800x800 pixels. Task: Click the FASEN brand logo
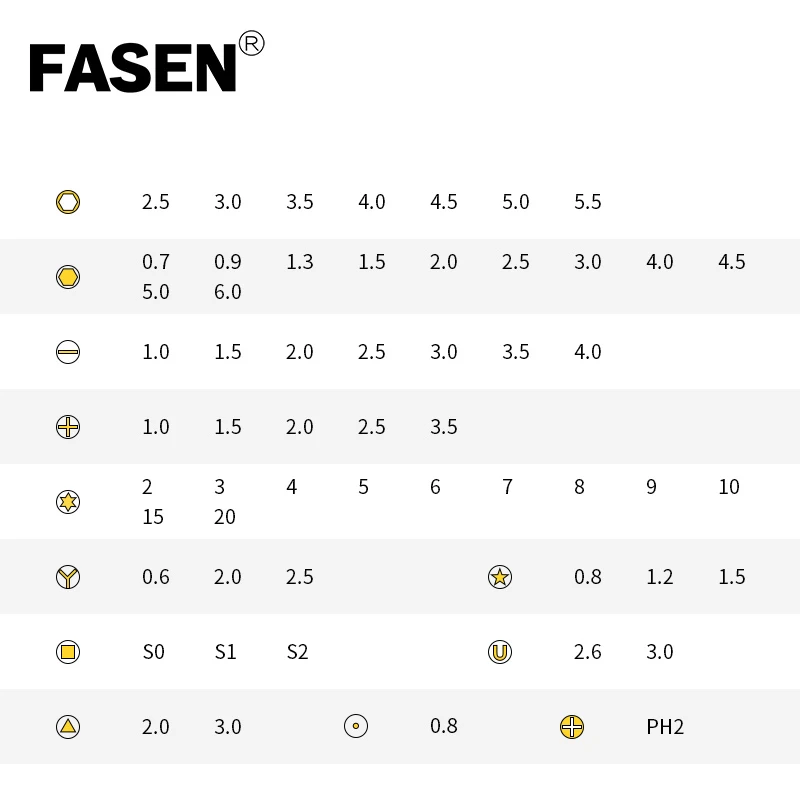(147, 62)
